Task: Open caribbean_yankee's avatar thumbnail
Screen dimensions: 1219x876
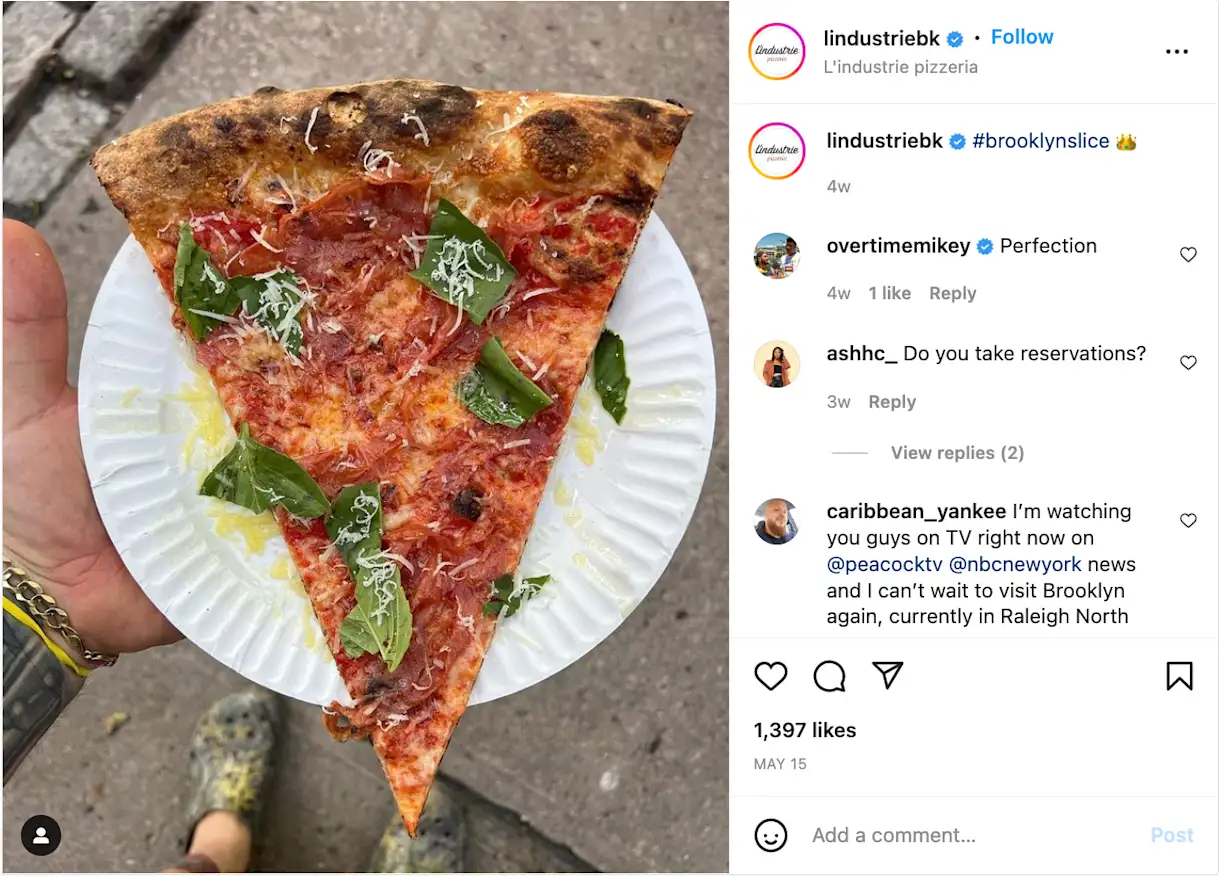Action: click(x=777, y=521)
